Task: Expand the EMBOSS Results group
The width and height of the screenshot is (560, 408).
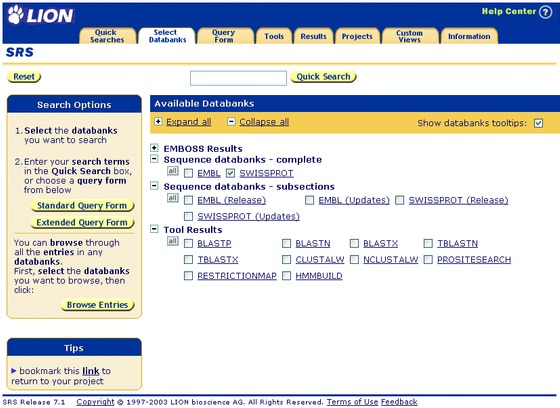Action: coord(154,148)
